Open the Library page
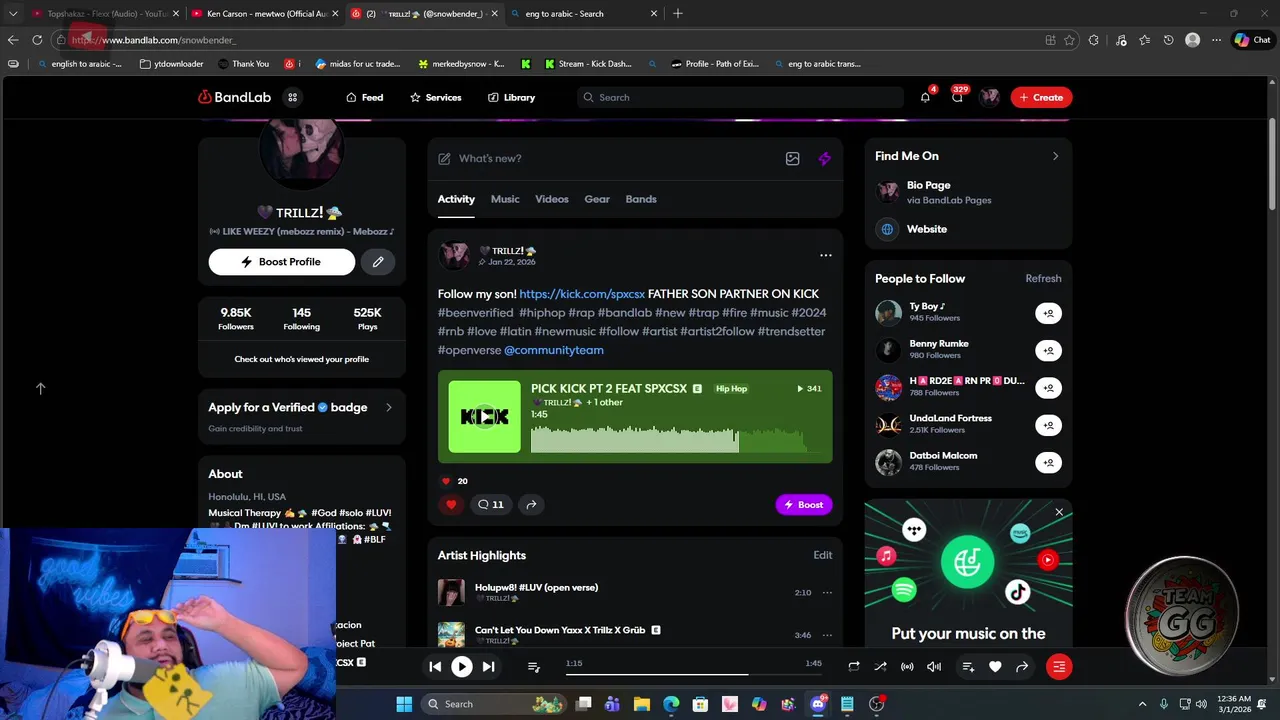Viewport: 1280px width, 720px height. point(511,97)
